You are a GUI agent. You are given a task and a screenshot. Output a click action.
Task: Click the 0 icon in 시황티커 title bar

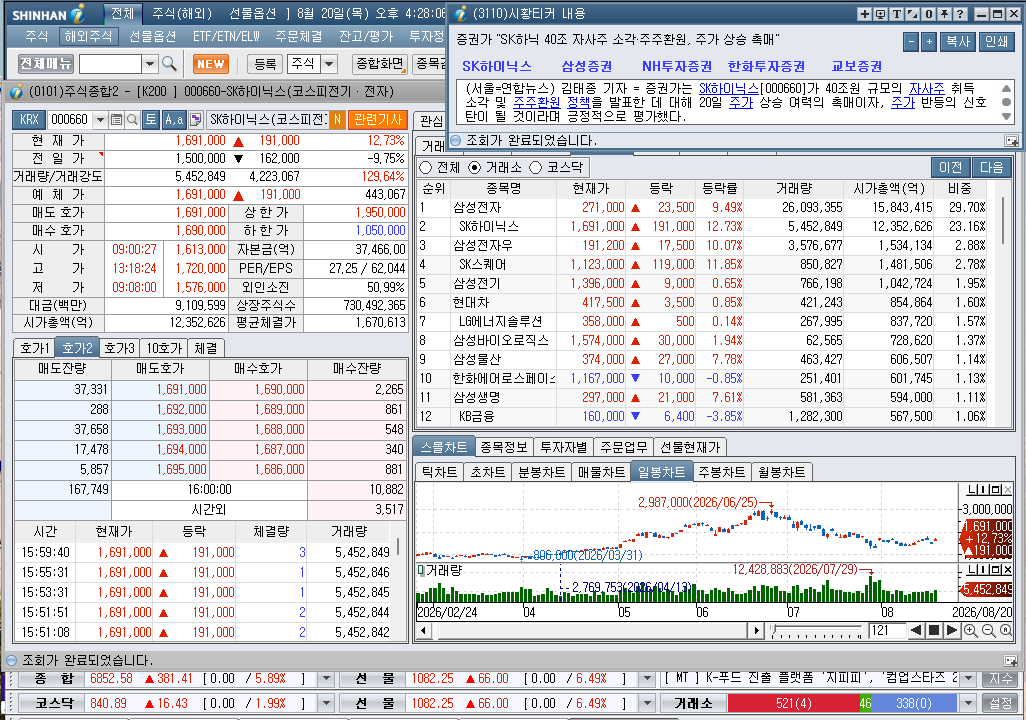click(929, 14)
